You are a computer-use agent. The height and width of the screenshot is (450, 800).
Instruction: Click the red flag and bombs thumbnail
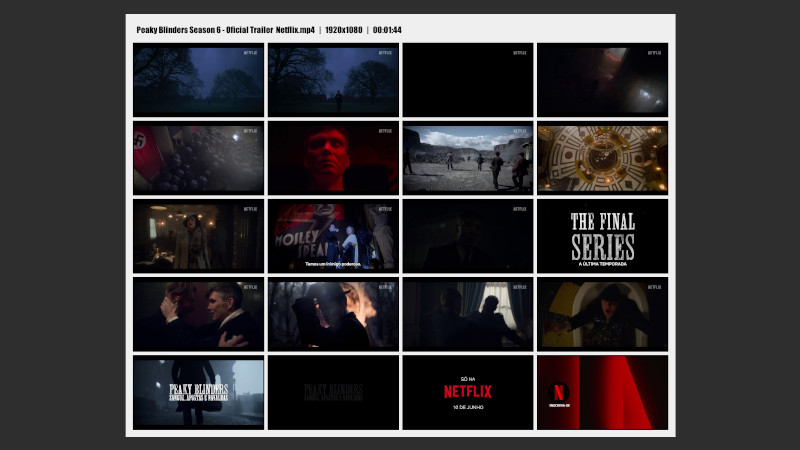tap(198, 158)
